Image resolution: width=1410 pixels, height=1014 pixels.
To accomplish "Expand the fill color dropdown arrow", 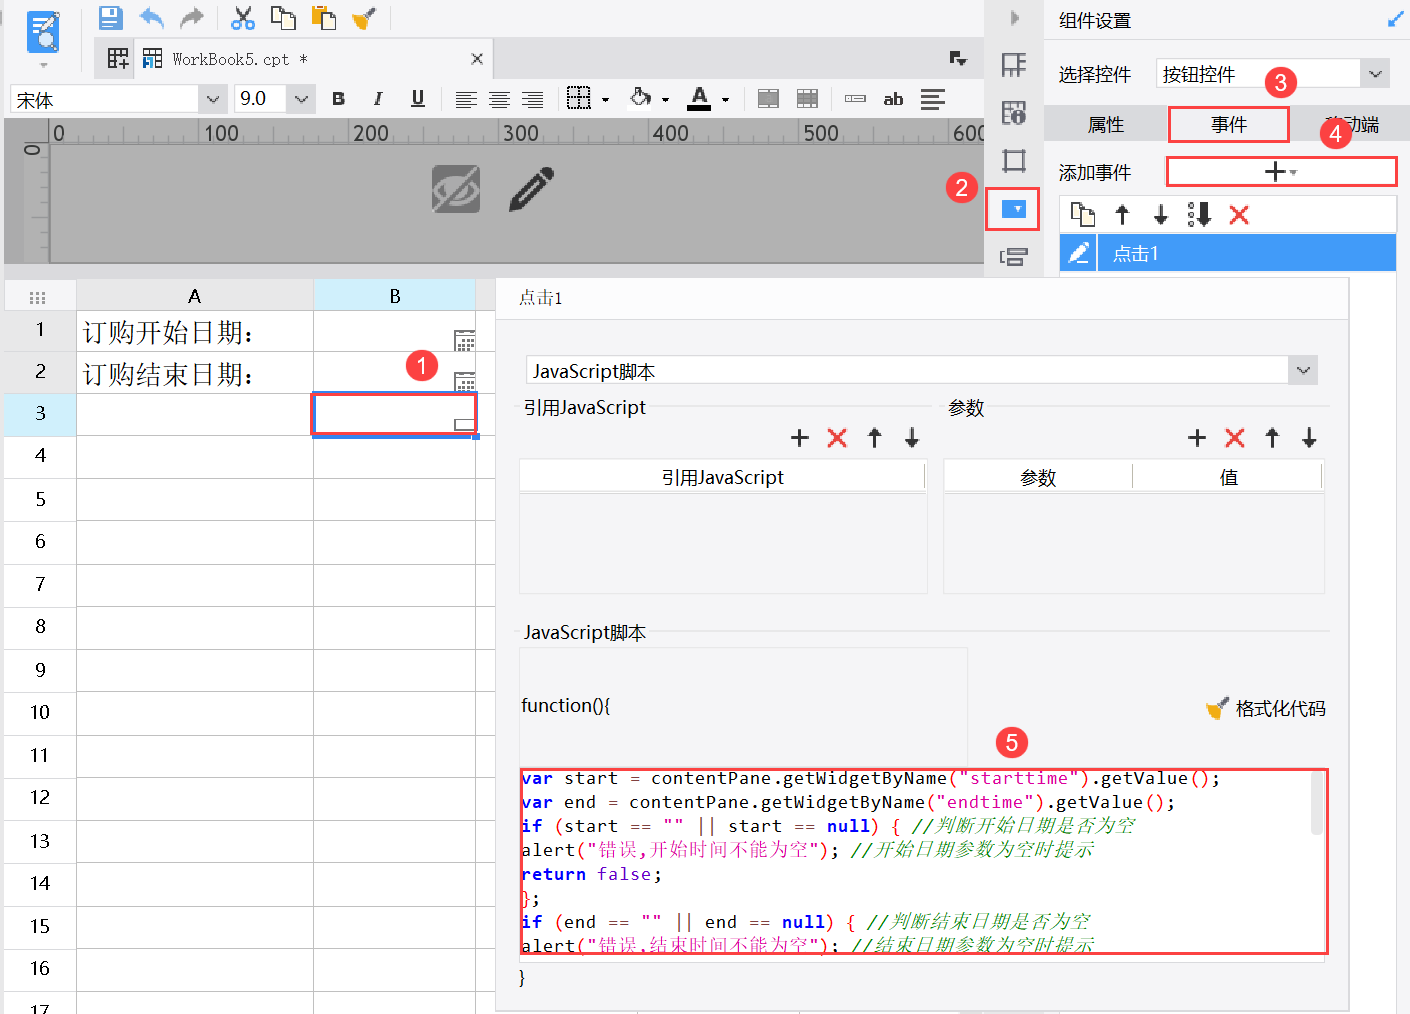I will click(x=665, y=100).
